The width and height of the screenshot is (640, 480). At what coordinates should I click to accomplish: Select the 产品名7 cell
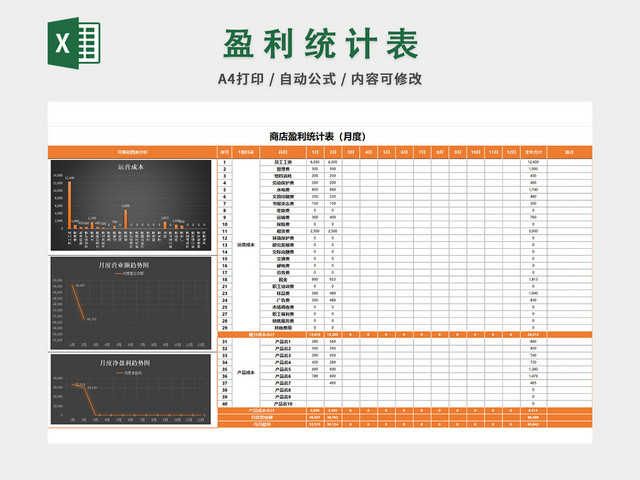point(283,383)
